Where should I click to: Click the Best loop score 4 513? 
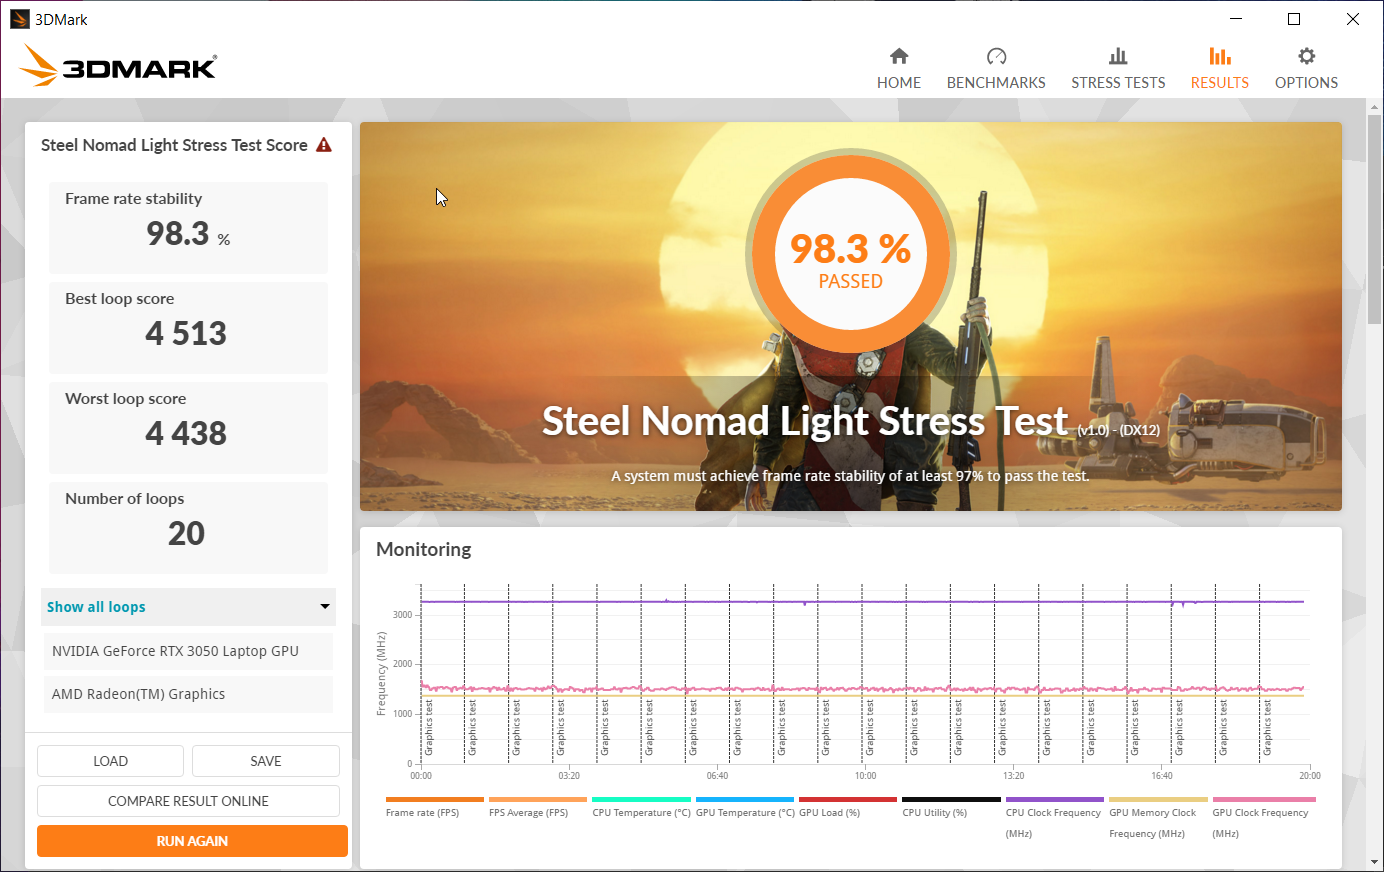point(186,334)
